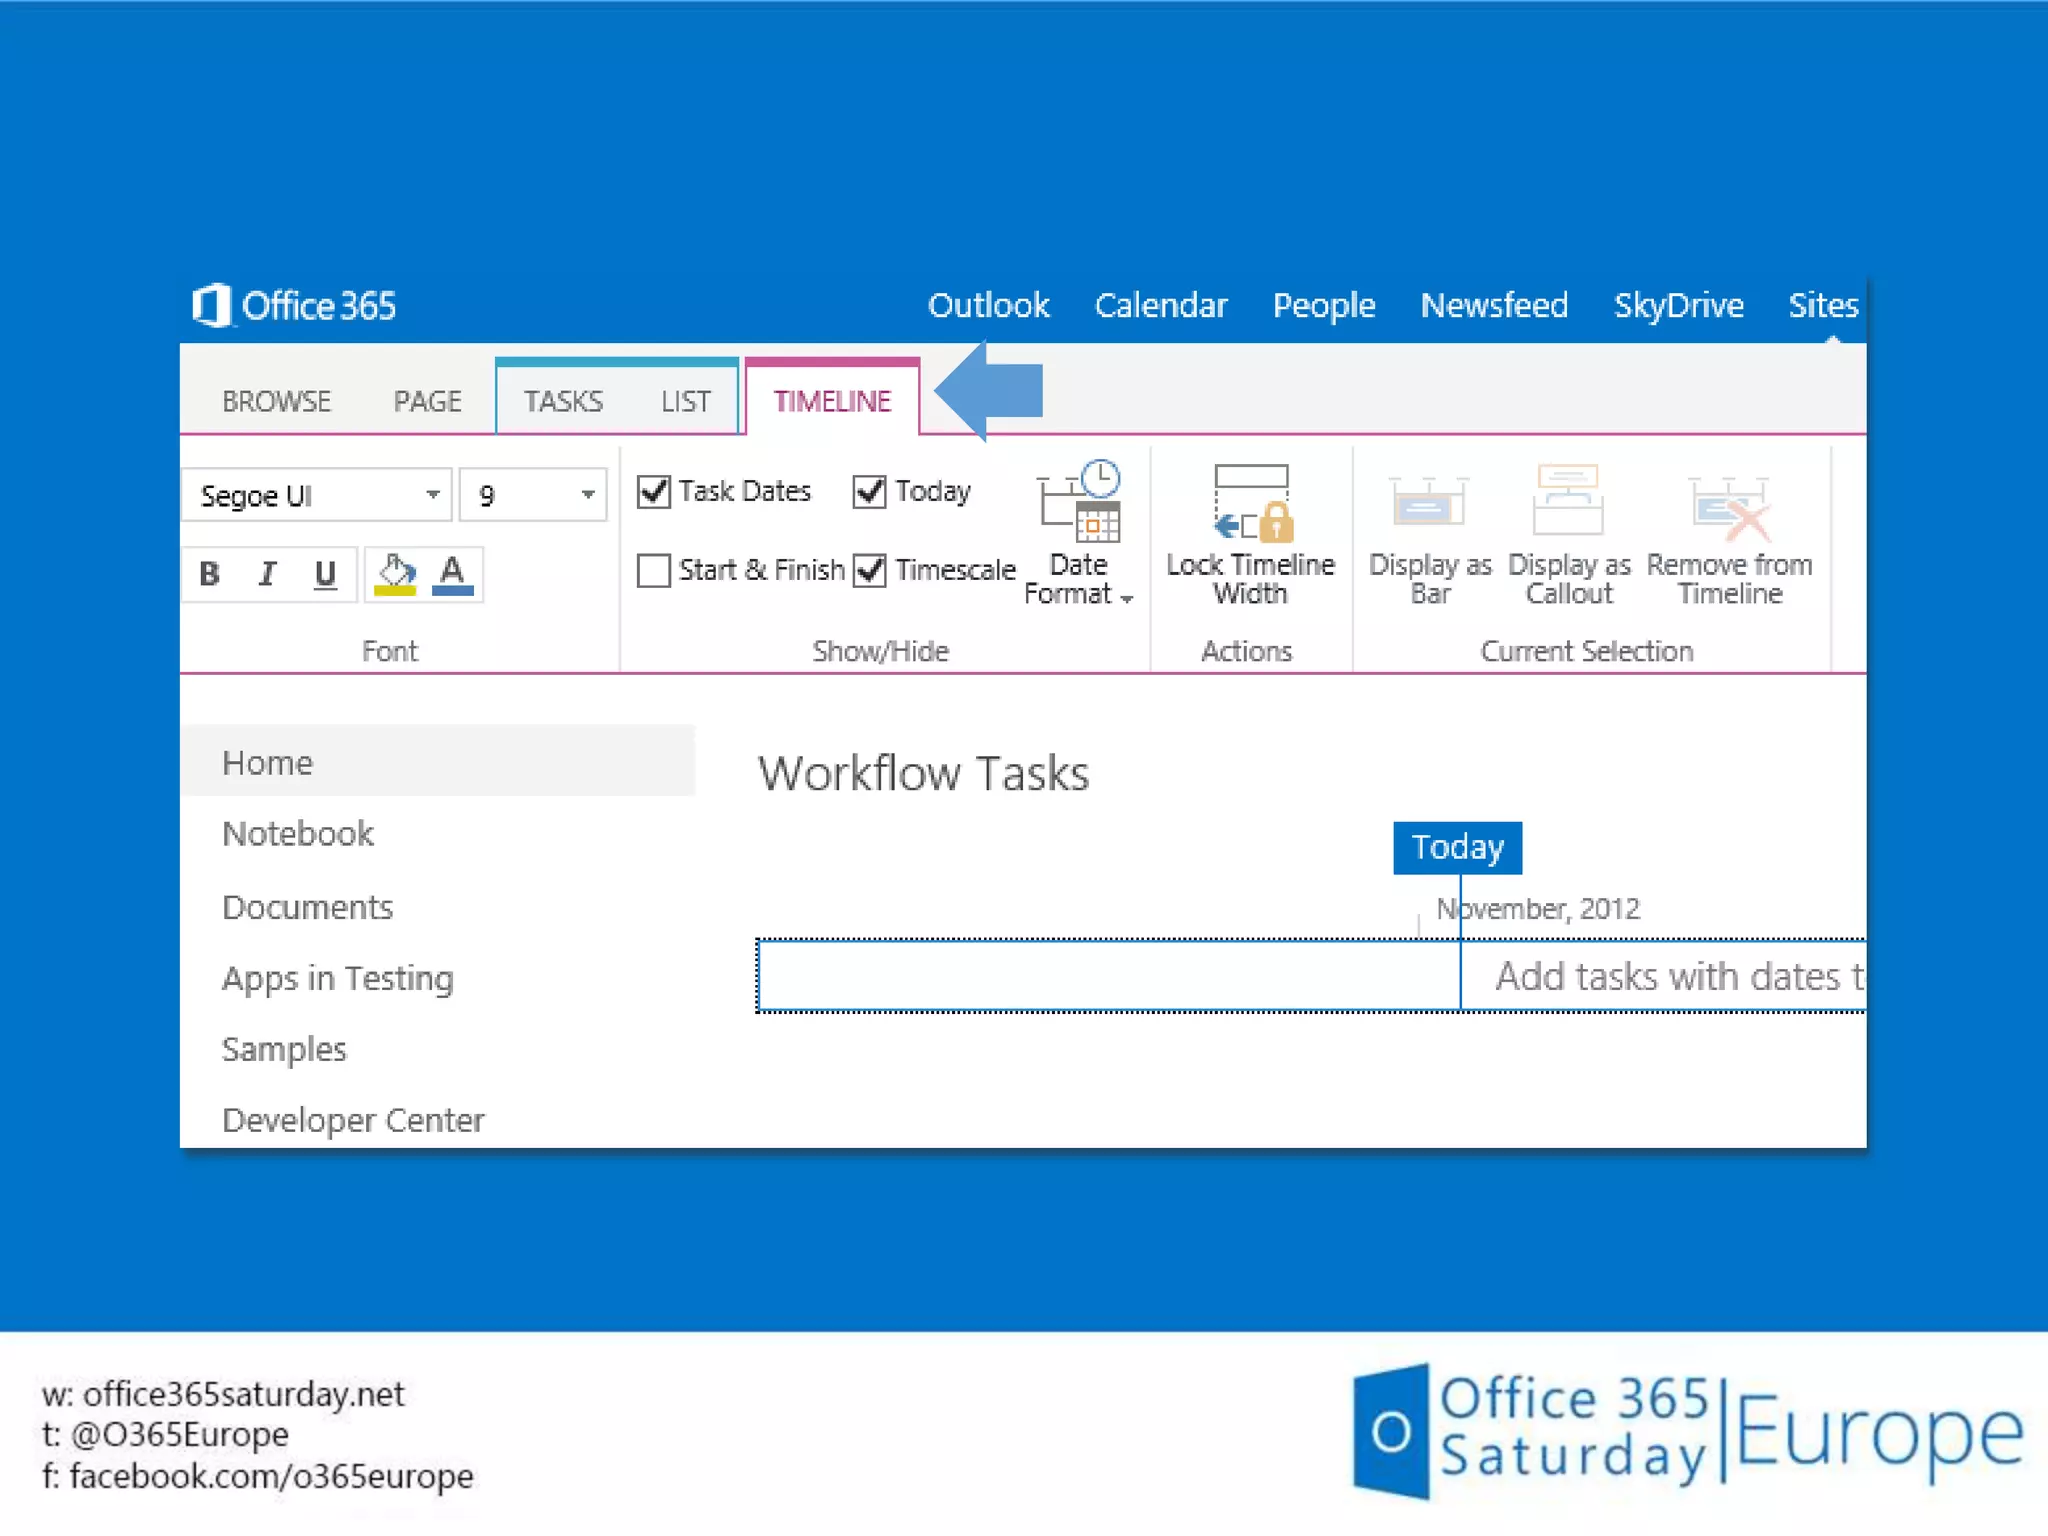Click the Underline formatting icon

325,574
